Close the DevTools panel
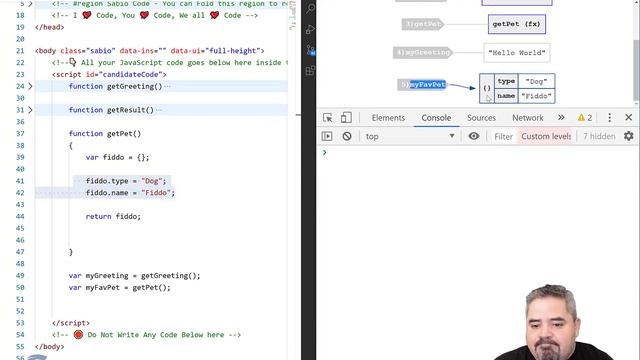640x360 pixels. (x=629, y=118)
